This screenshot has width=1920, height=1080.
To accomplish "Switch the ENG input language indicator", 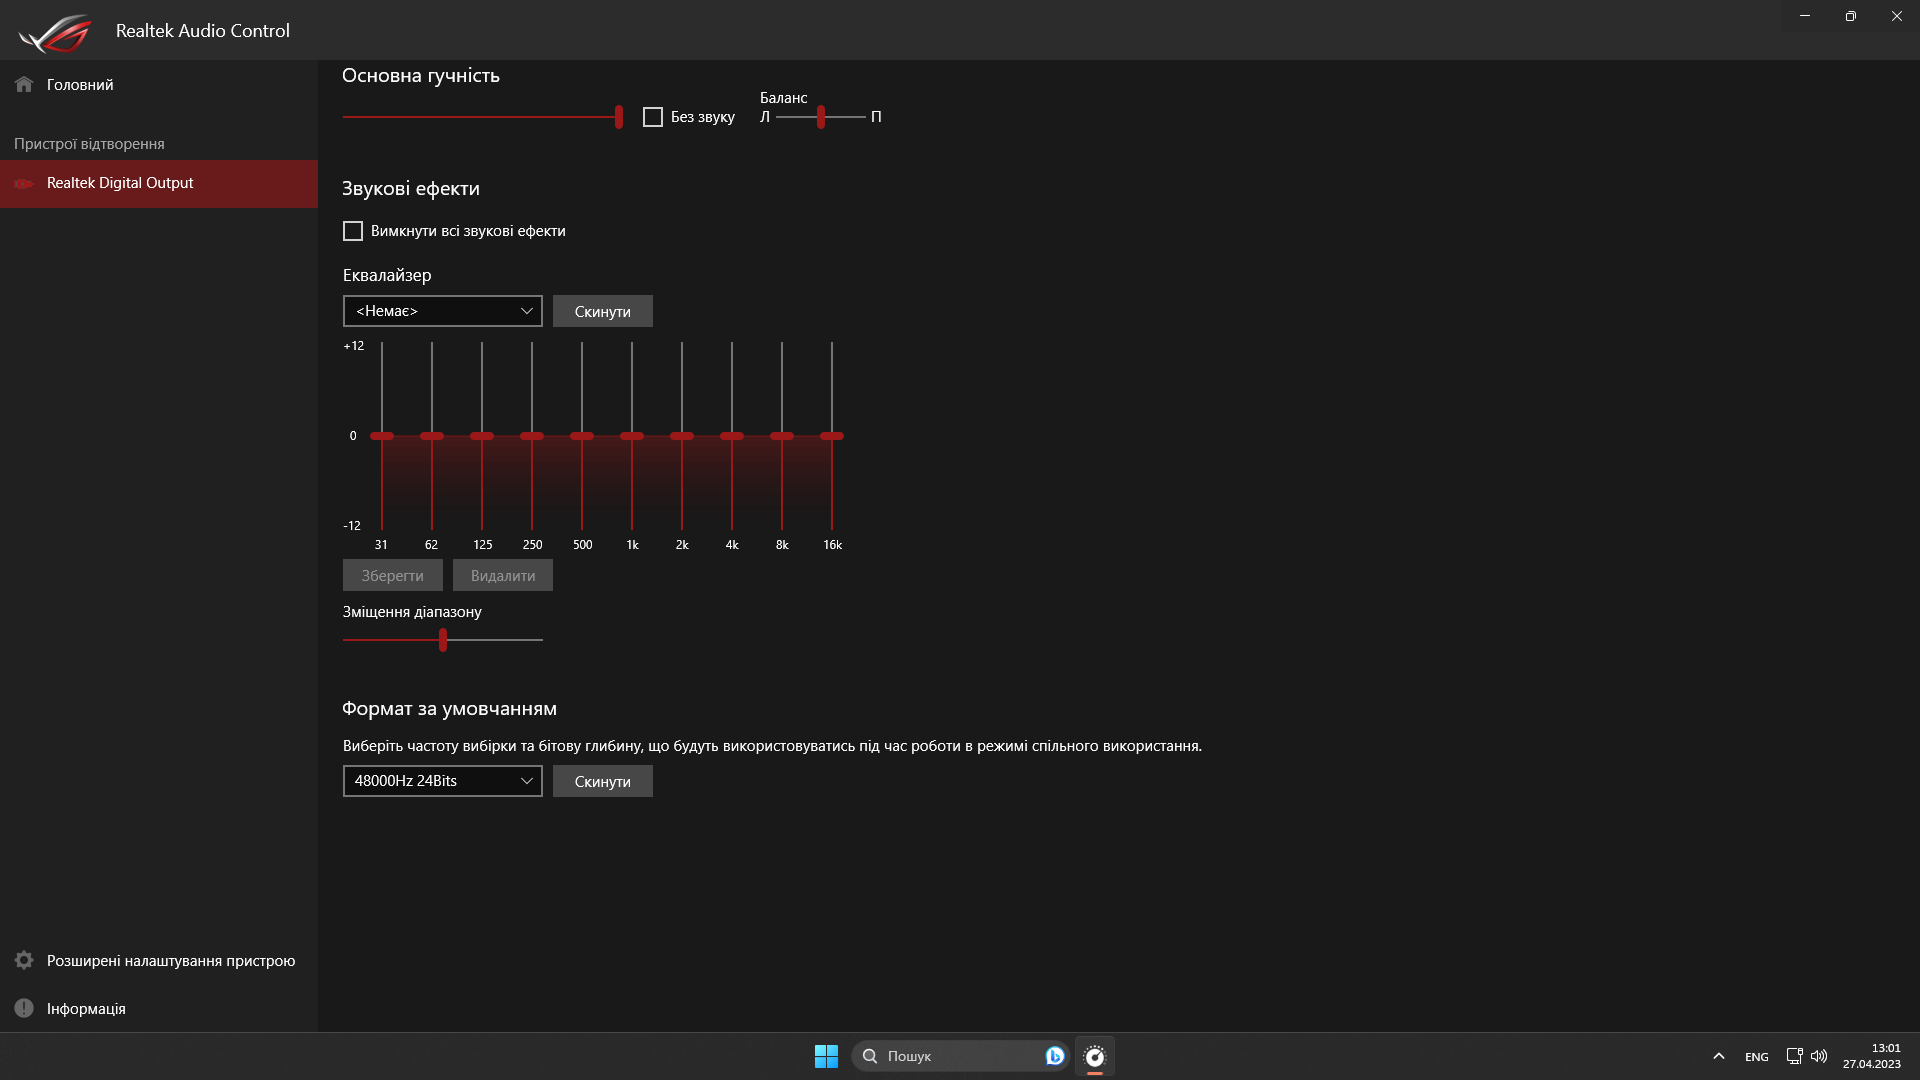I will click(1757, 1057).
